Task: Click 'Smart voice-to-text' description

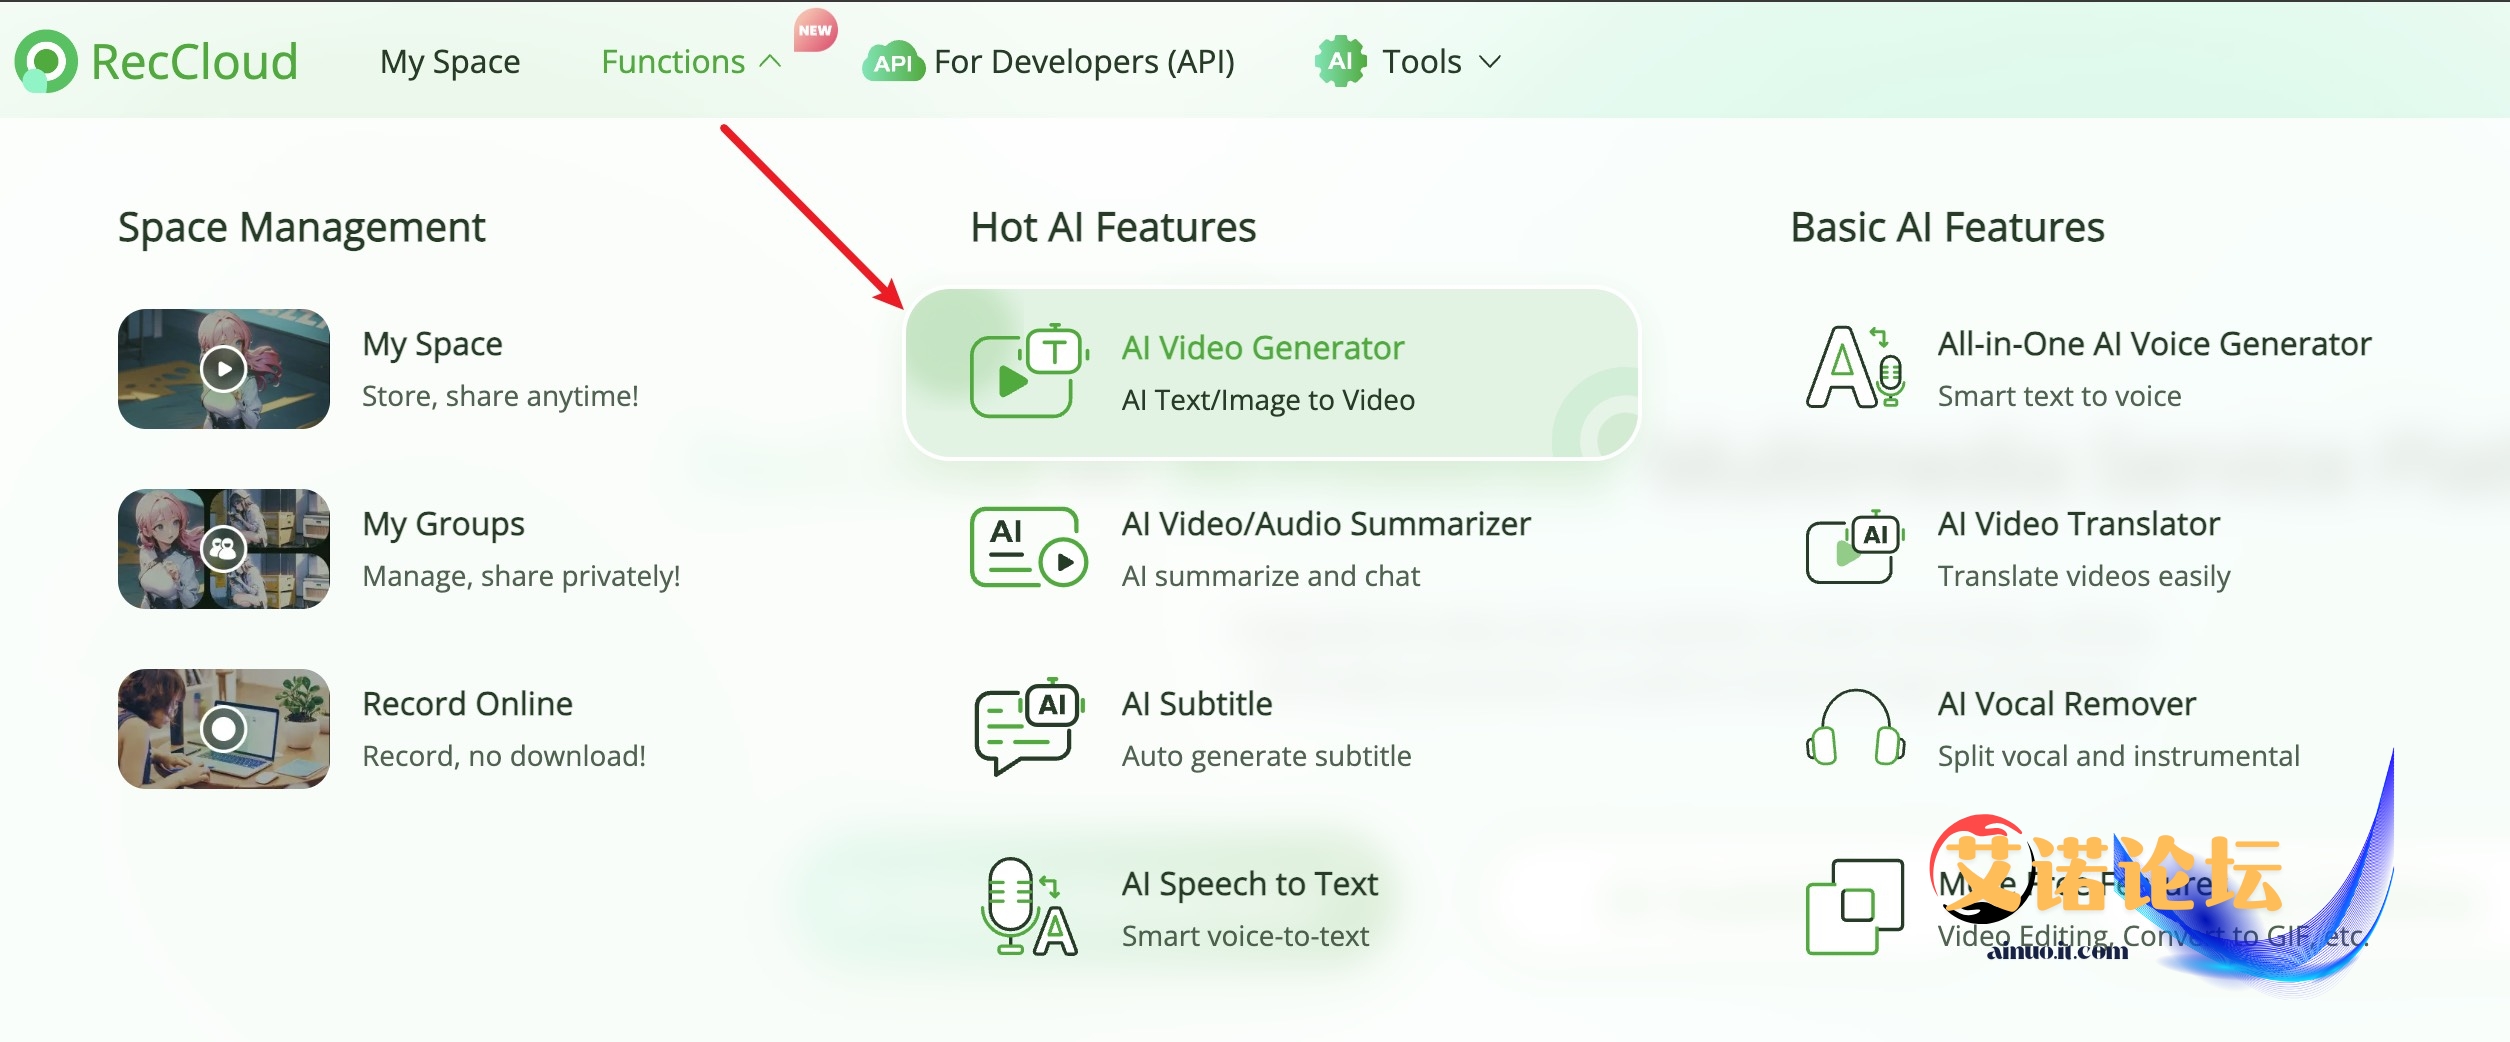Action: [x=1245, y=936]
